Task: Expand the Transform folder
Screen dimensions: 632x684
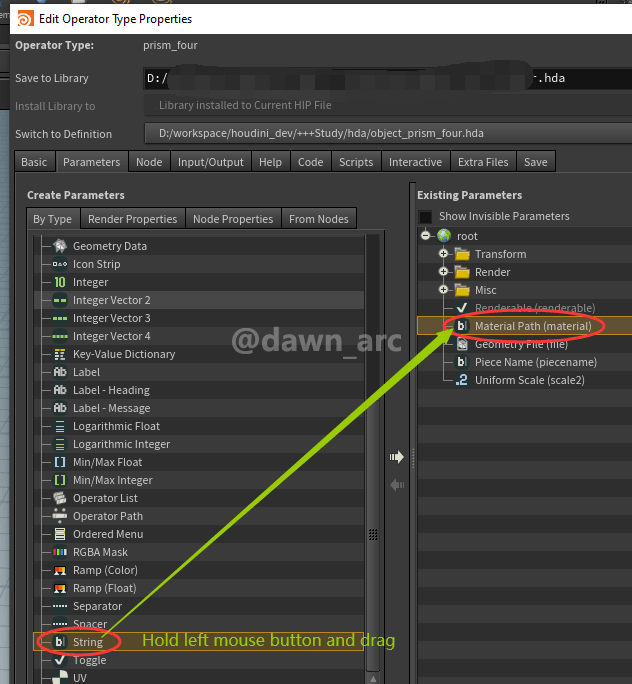Action: [x=443, y=254]
